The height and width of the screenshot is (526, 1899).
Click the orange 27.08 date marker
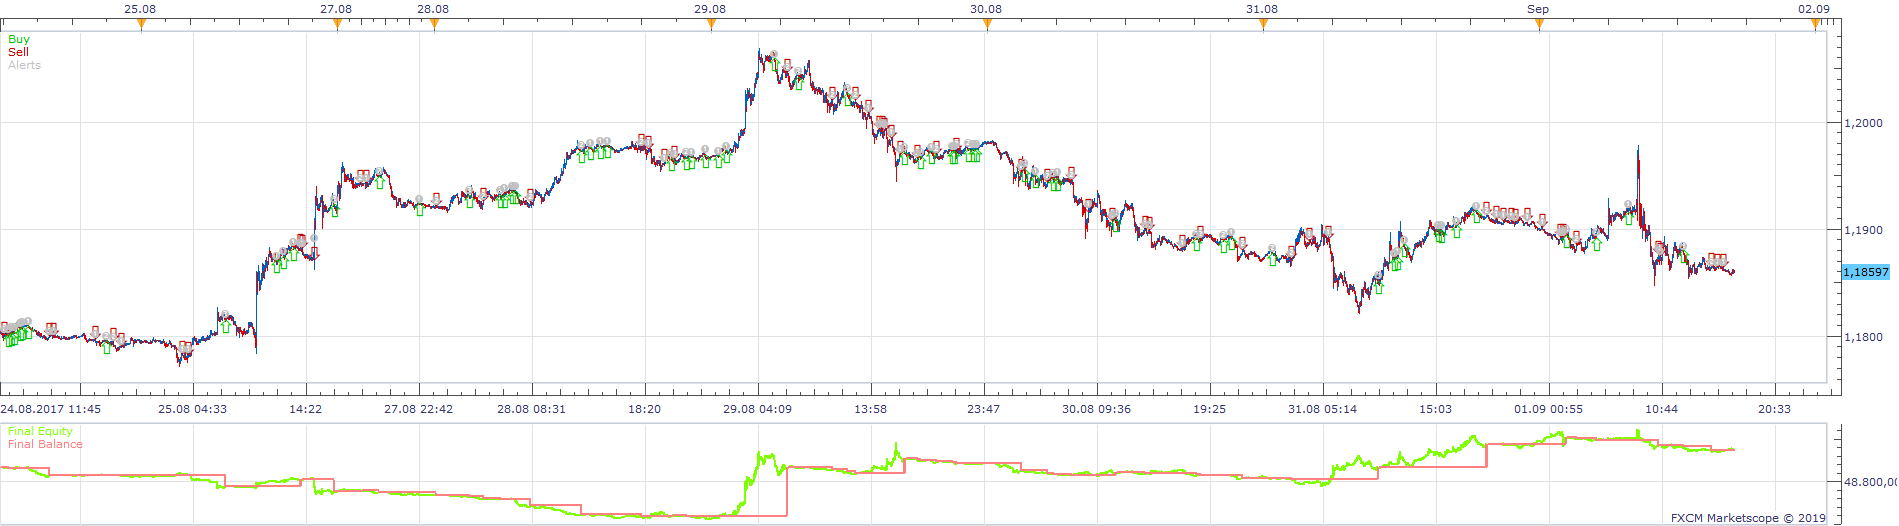[x=337, y=25]
